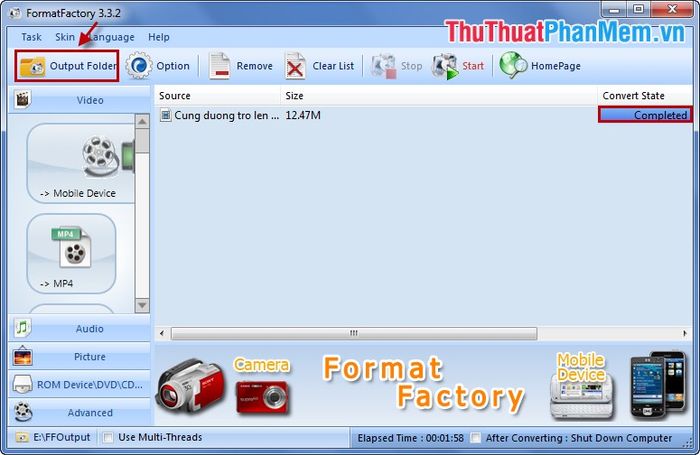The width and height of the screenshot is (700, 455).
Task: Click the Size column header
Action: [439, 96]
